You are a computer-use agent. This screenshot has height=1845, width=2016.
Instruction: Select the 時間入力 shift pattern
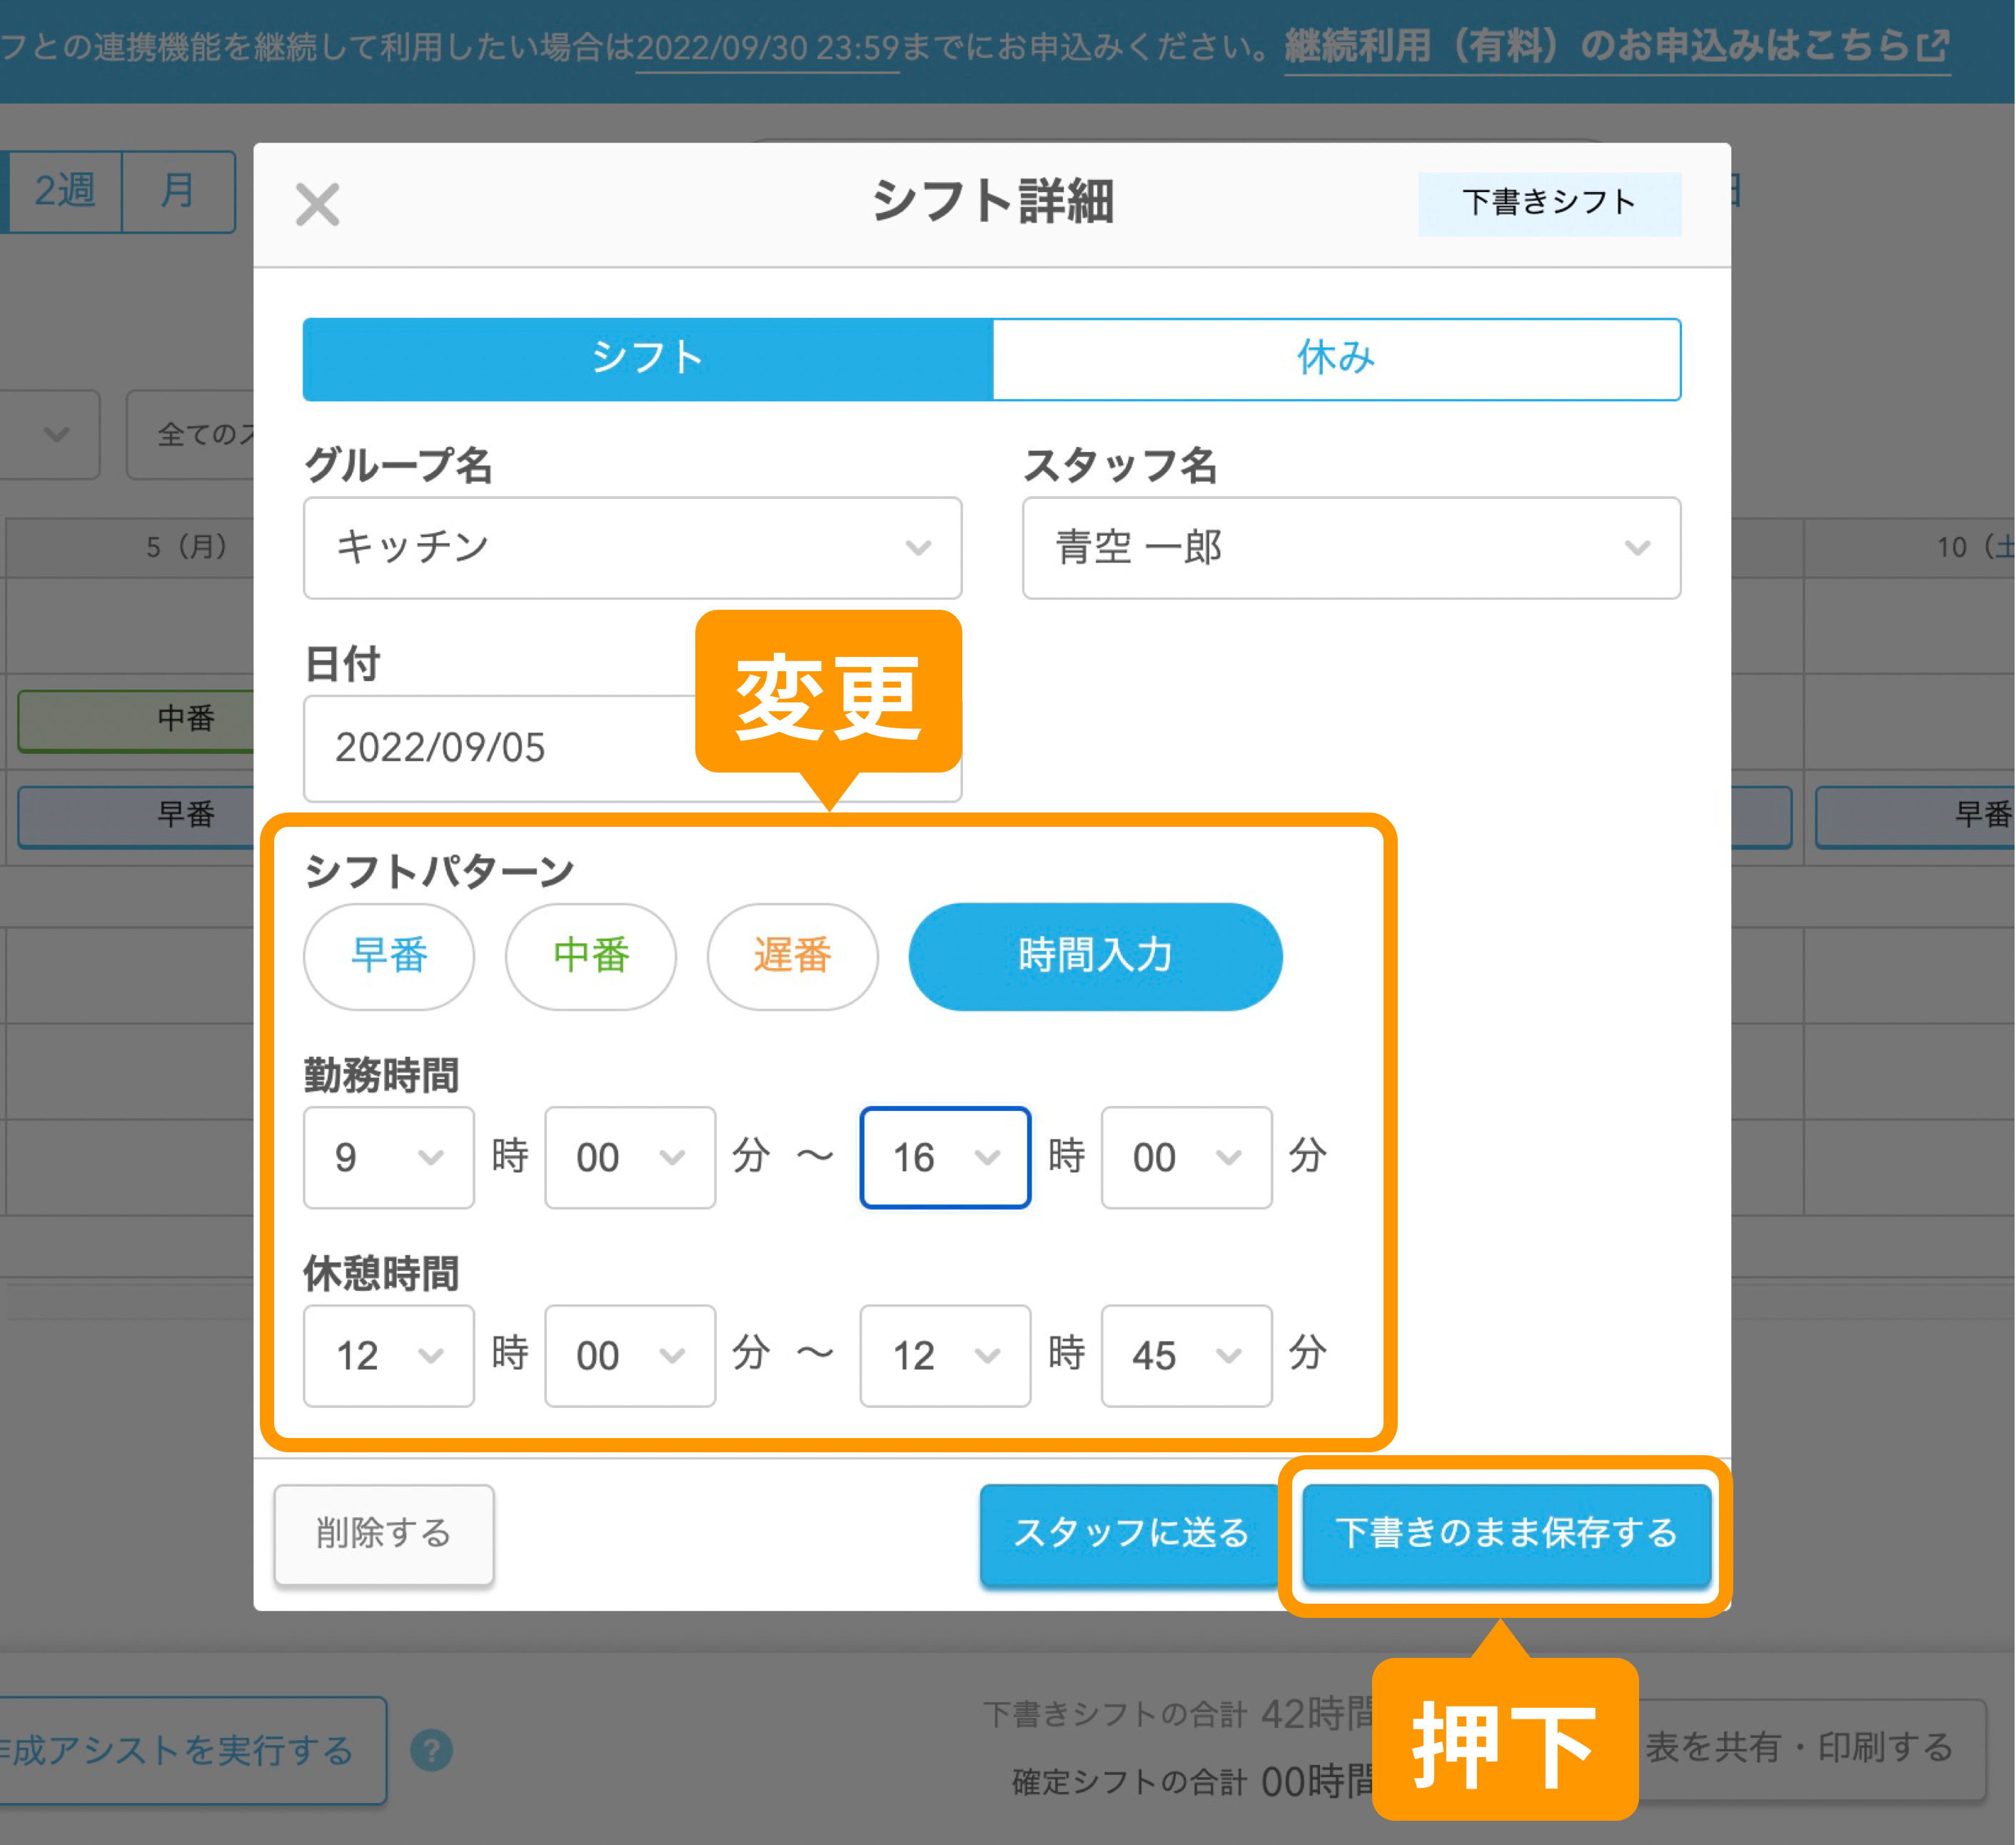(1095, 956)
